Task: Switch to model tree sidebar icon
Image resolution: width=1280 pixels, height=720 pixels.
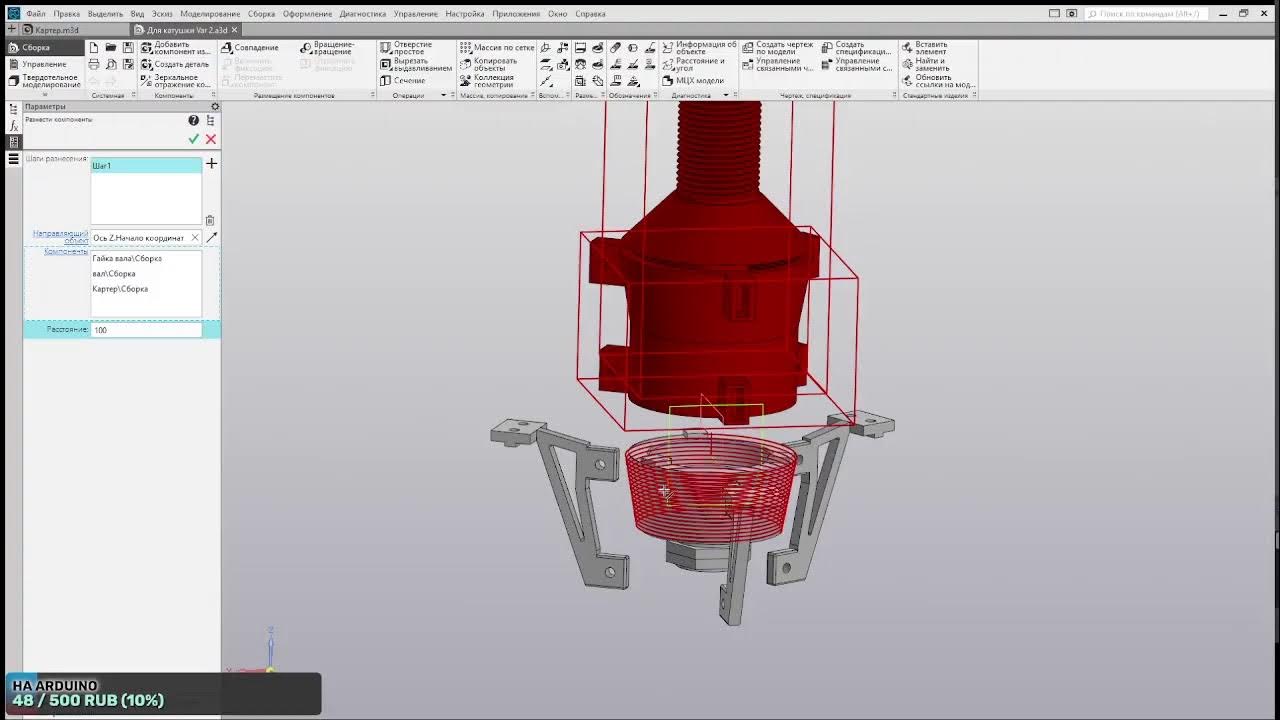Action: pos(13,108)
